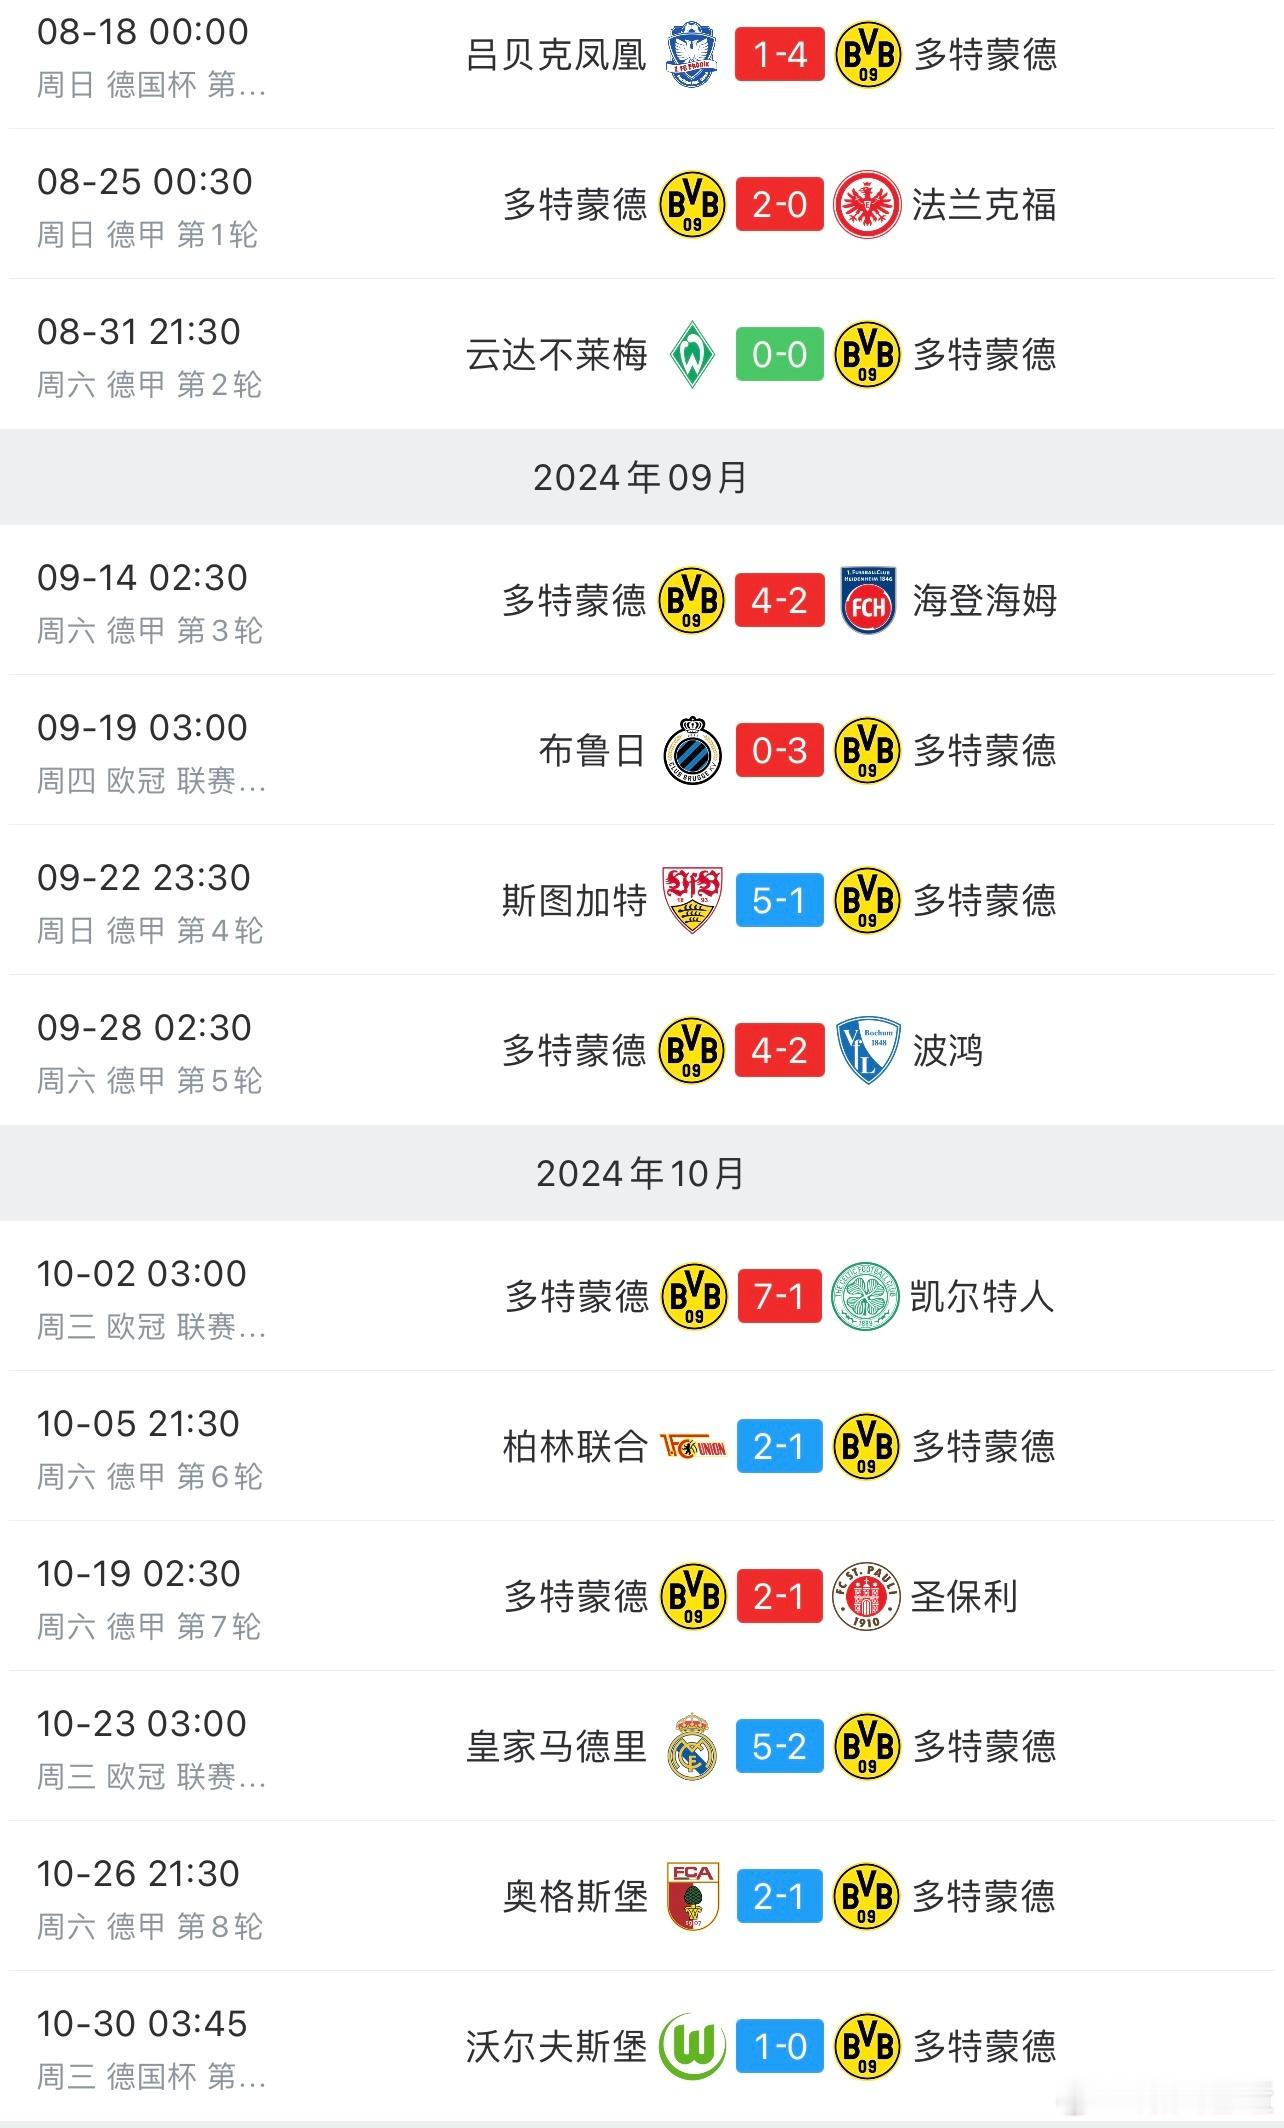Click the Celtic clover crest
Viewport: 1284px width, 2128px height.
pos(867,1296)
